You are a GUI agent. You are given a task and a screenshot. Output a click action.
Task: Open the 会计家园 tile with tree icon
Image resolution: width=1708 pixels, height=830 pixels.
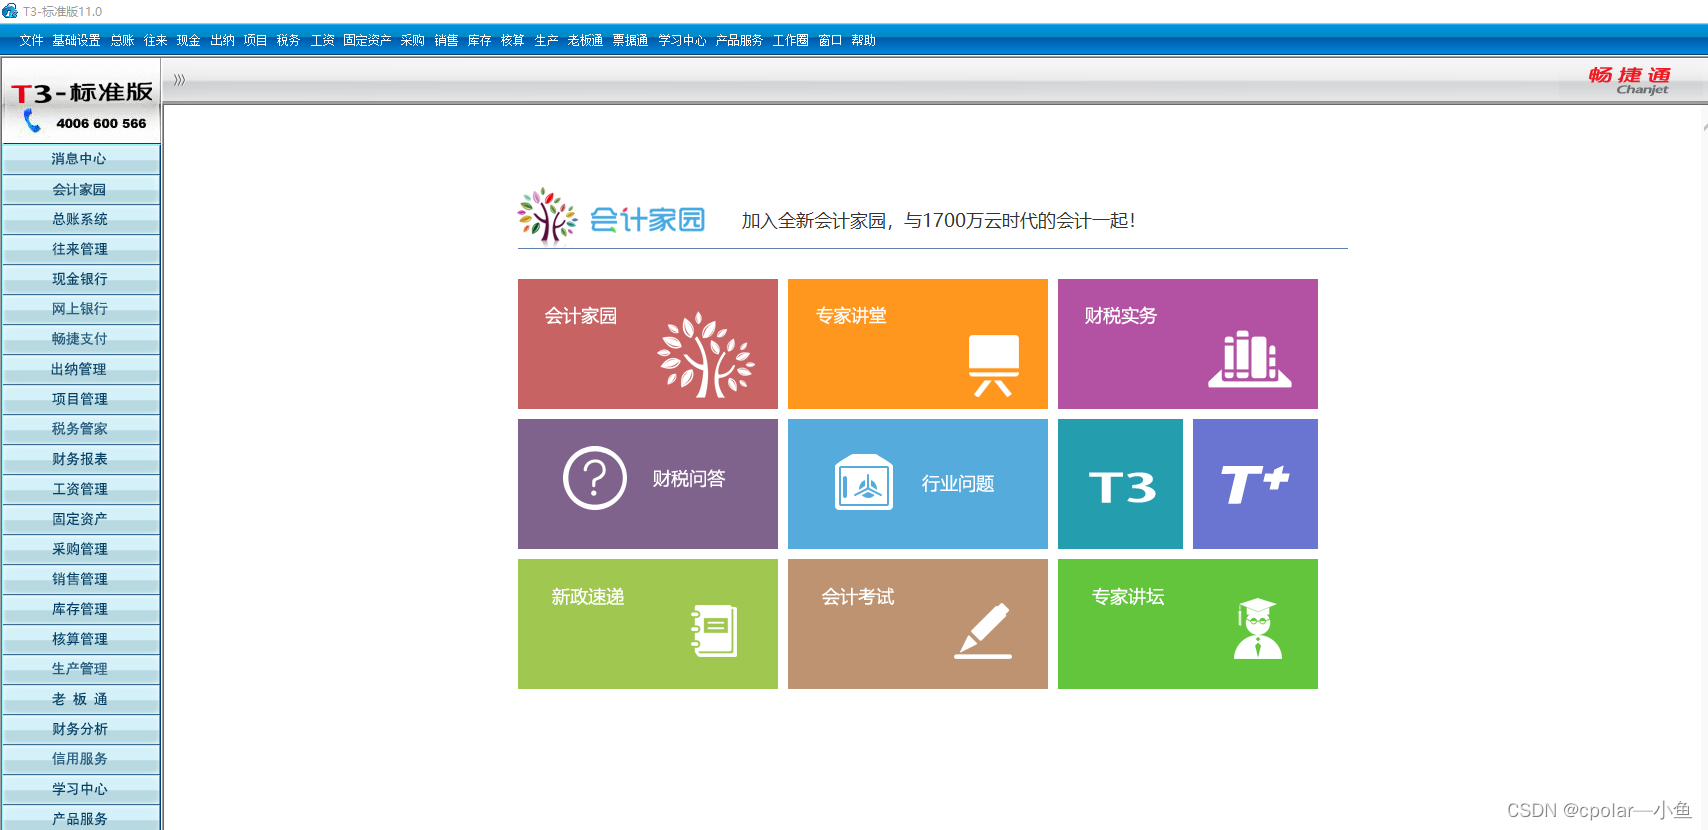pyautogui.click(x=648, y=344)
